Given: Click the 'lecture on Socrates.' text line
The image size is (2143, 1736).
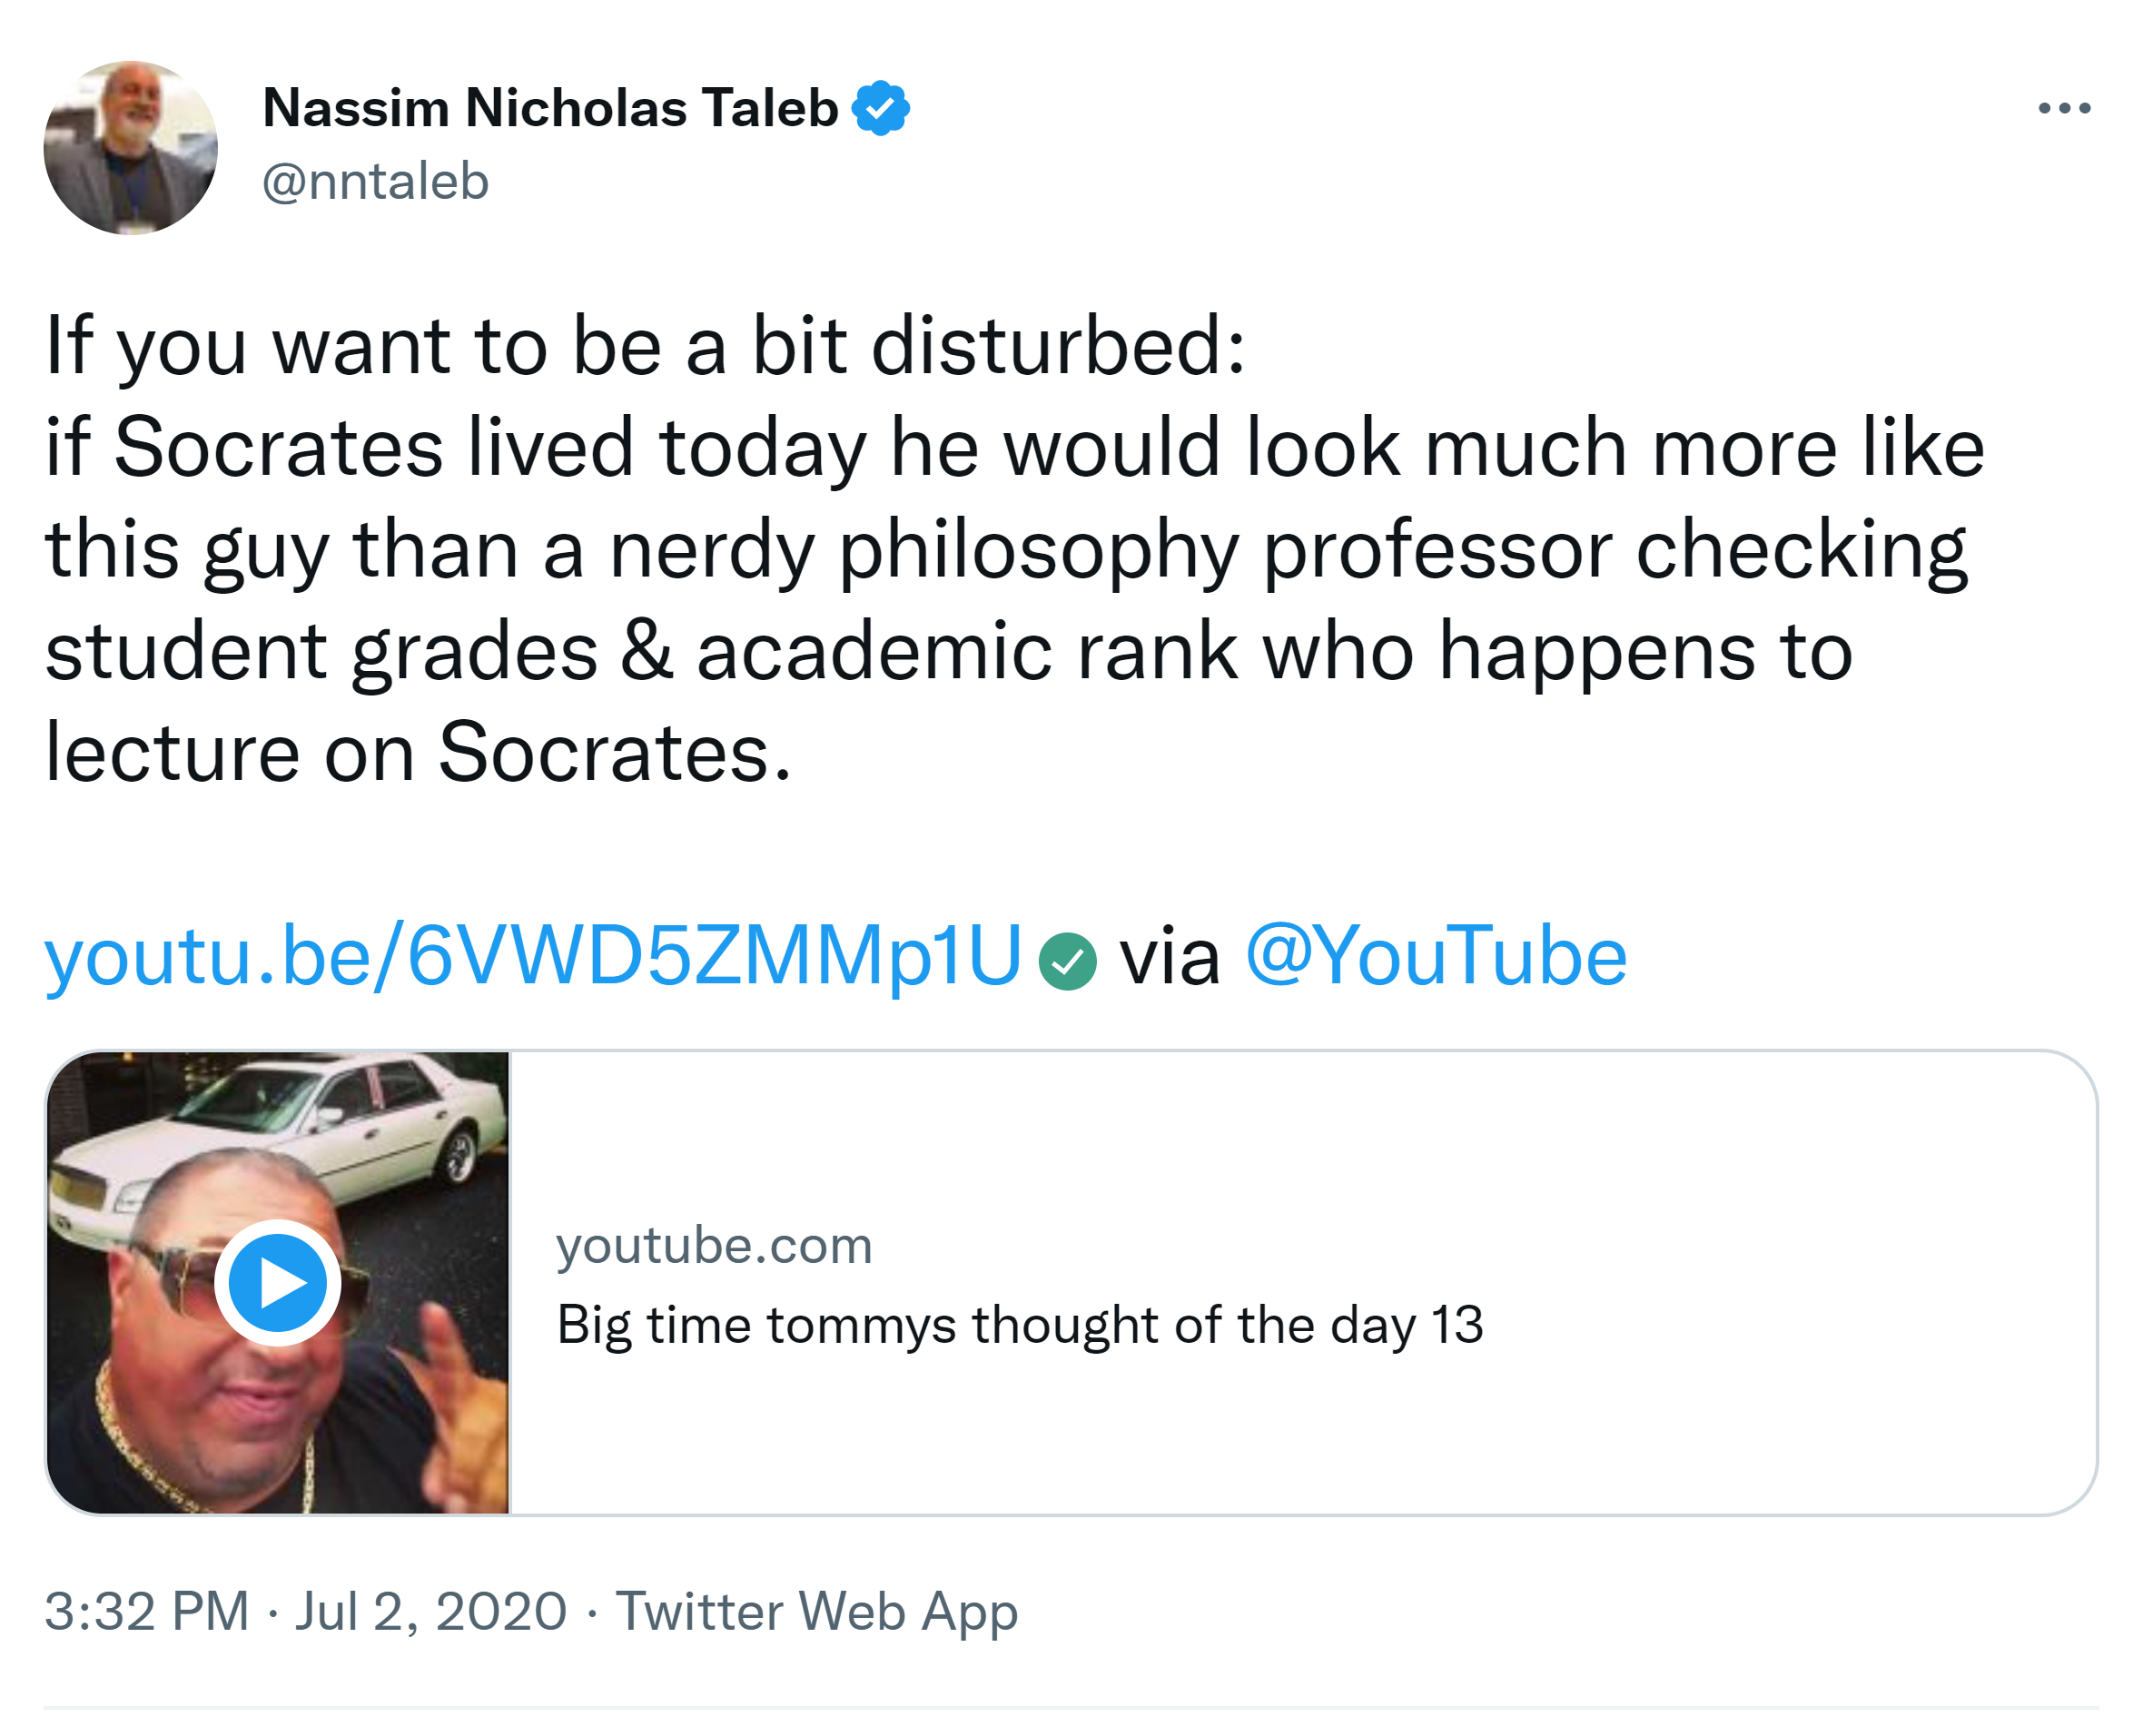Looking at the screenshot, I should coord(418,753).
